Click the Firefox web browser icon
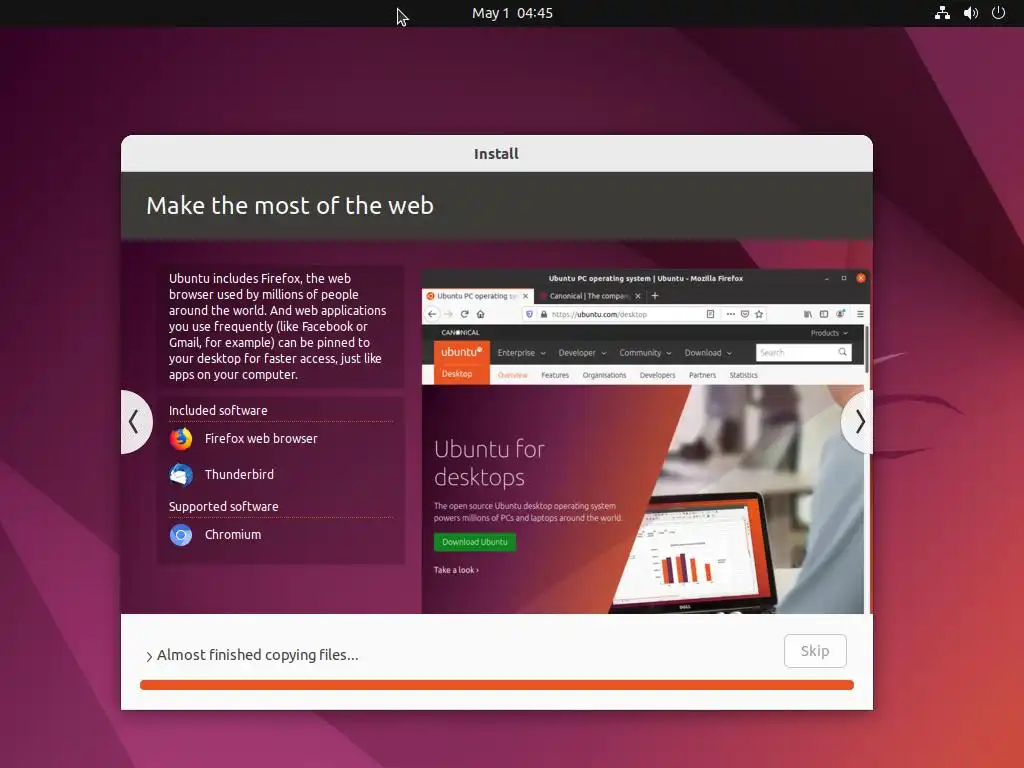The height and width of the screenshot is (768, 1024). point(181,439)
